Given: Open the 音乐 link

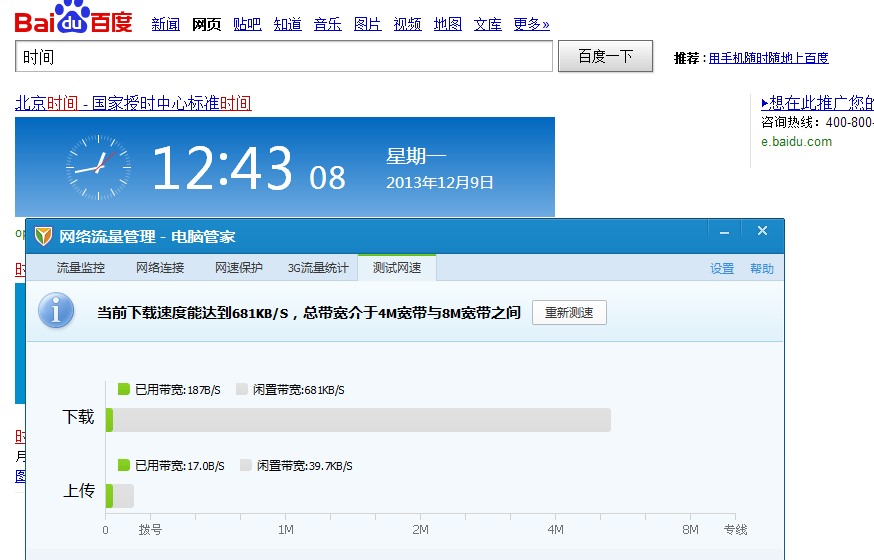Looking at the screenshot, I should point(328,24).
